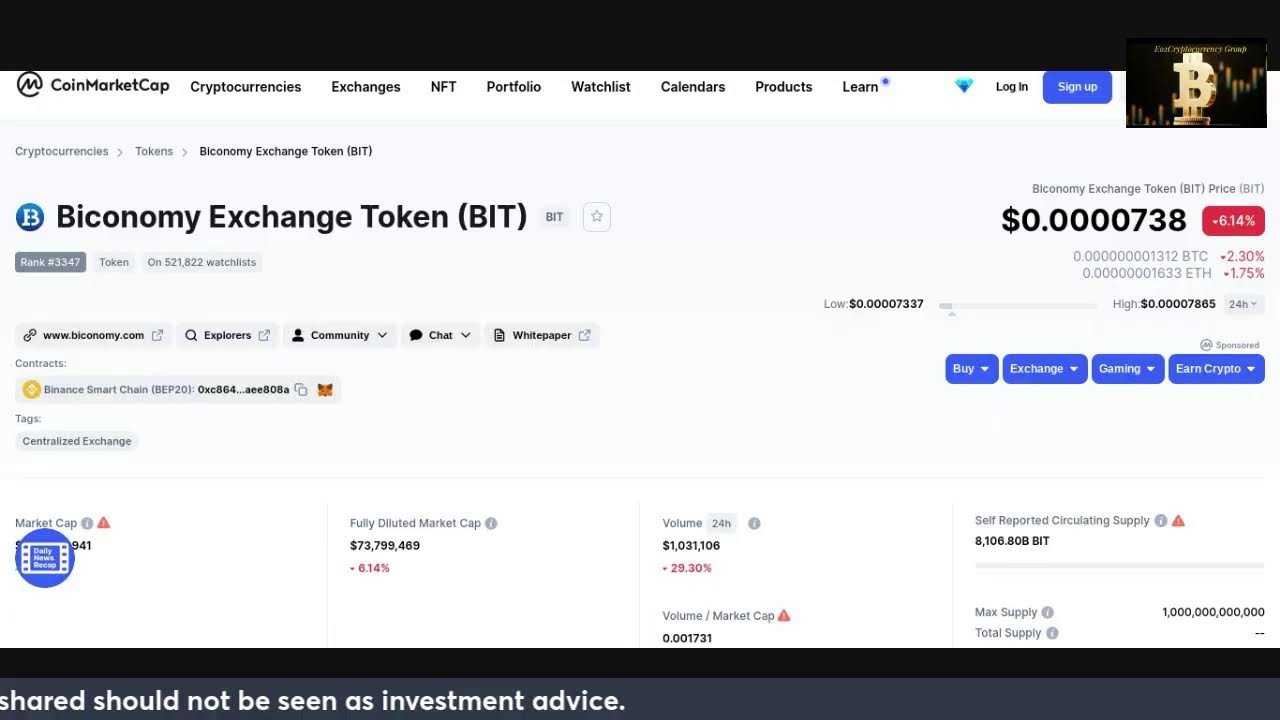1280x720 pixels.
Task: Open the Gaming dropdown
Action: click(x=1128, y=369)
